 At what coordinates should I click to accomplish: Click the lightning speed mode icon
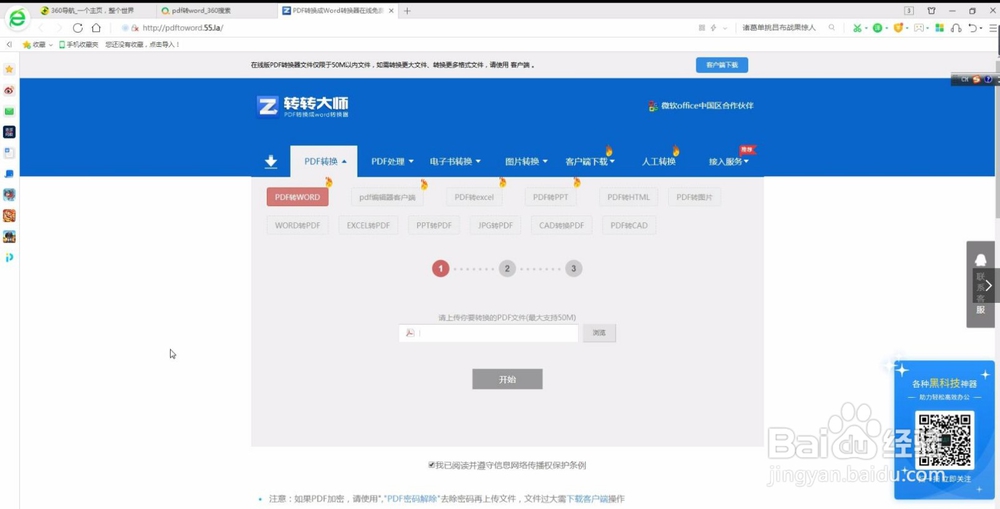coord(714,28)
